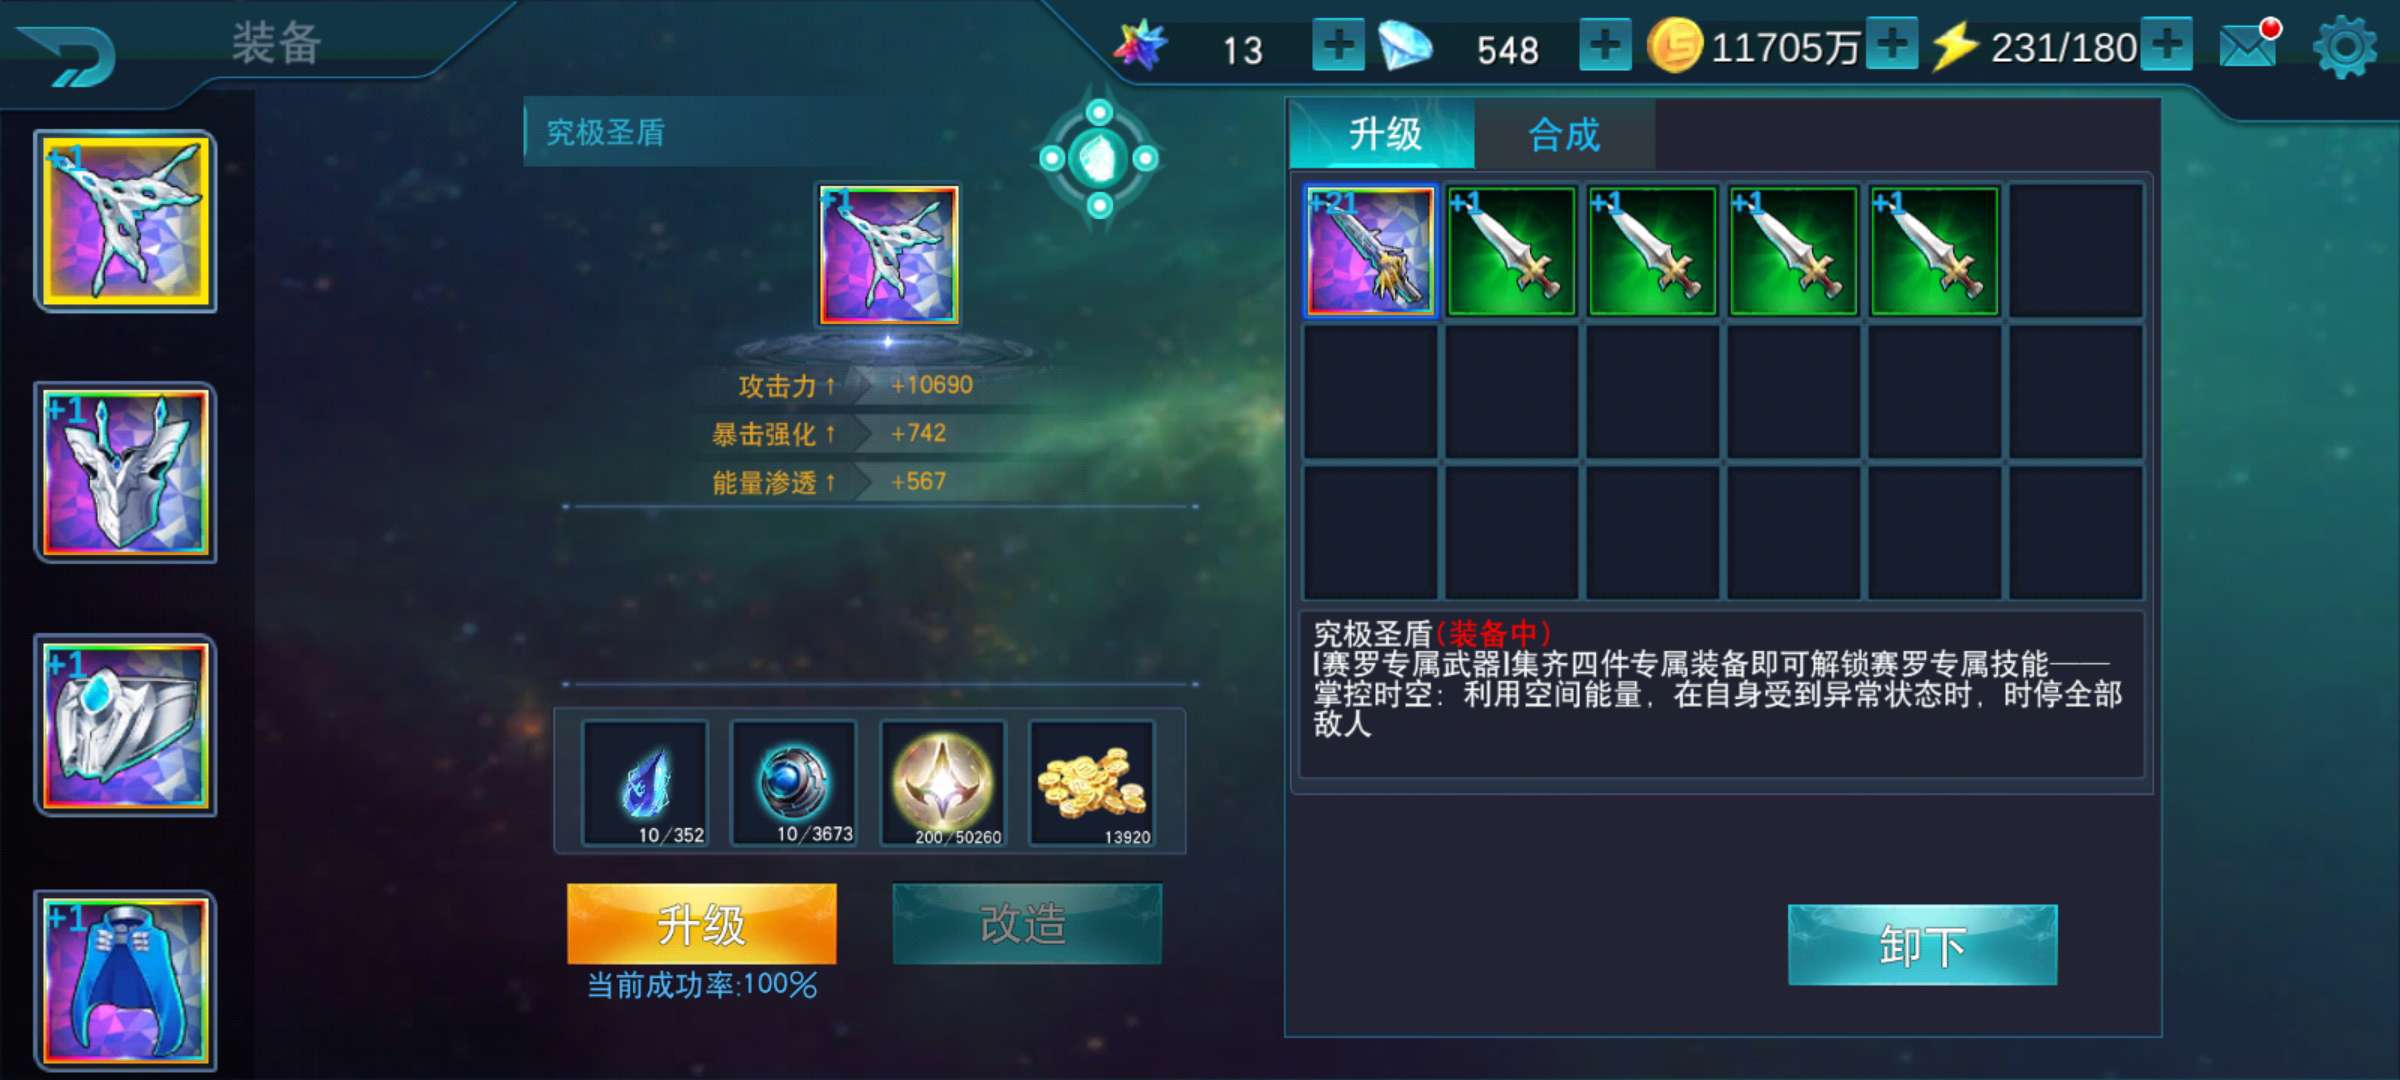The width and height of the screenshot is (2400, 1080).
Task: Open the settings gear icon
Action: click(x=2344, y=47)
